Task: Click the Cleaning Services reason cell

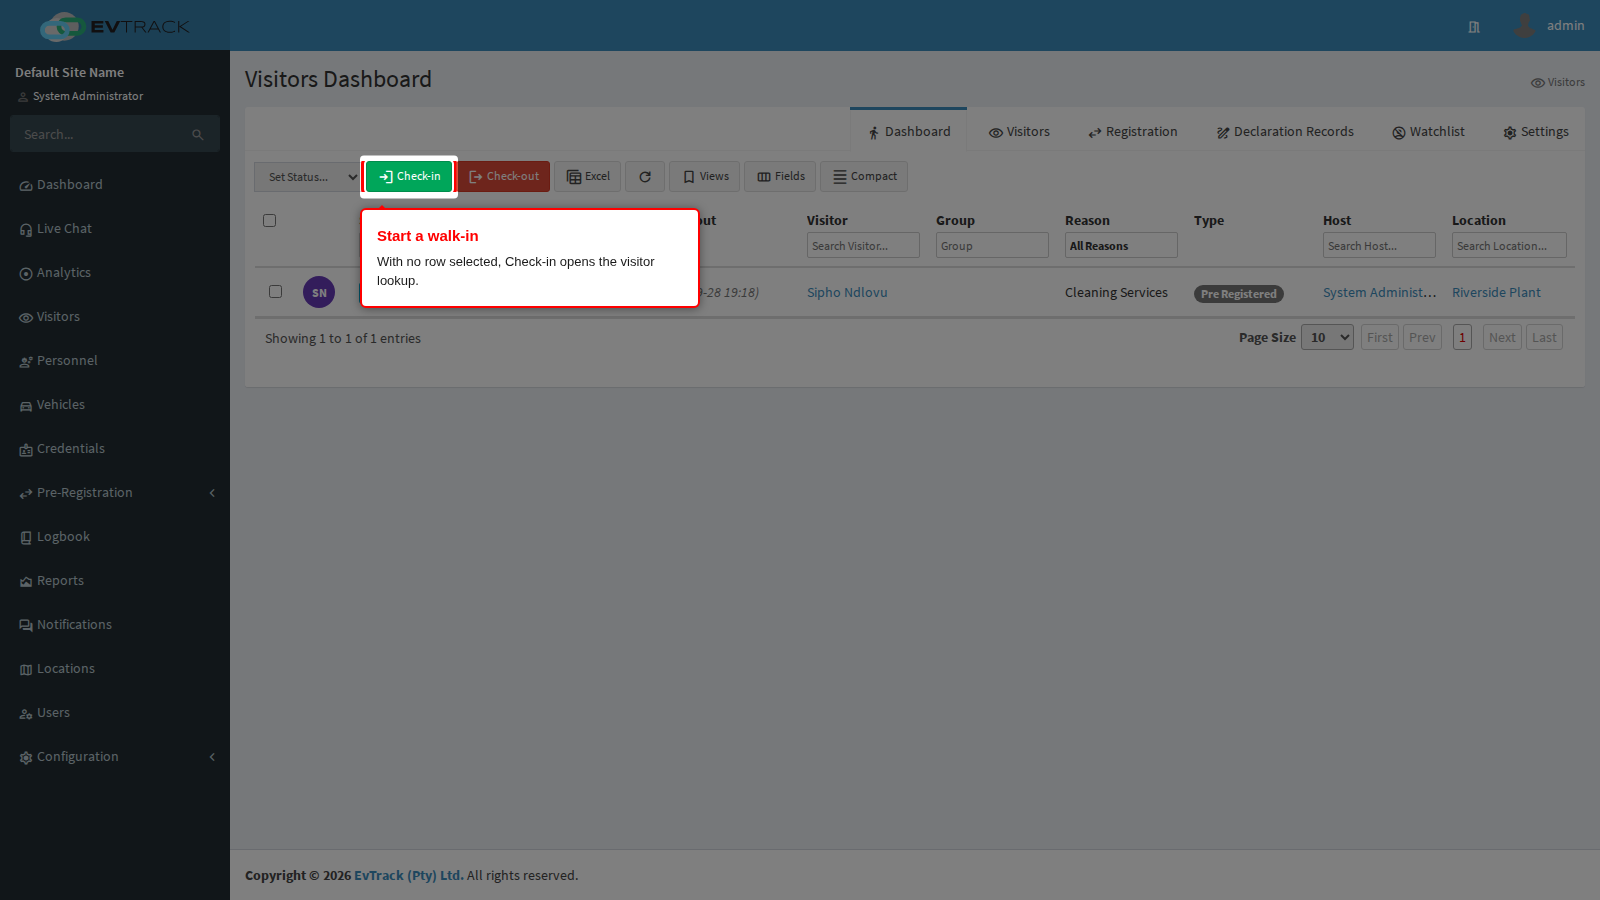Action: [x=1116, y=293]
